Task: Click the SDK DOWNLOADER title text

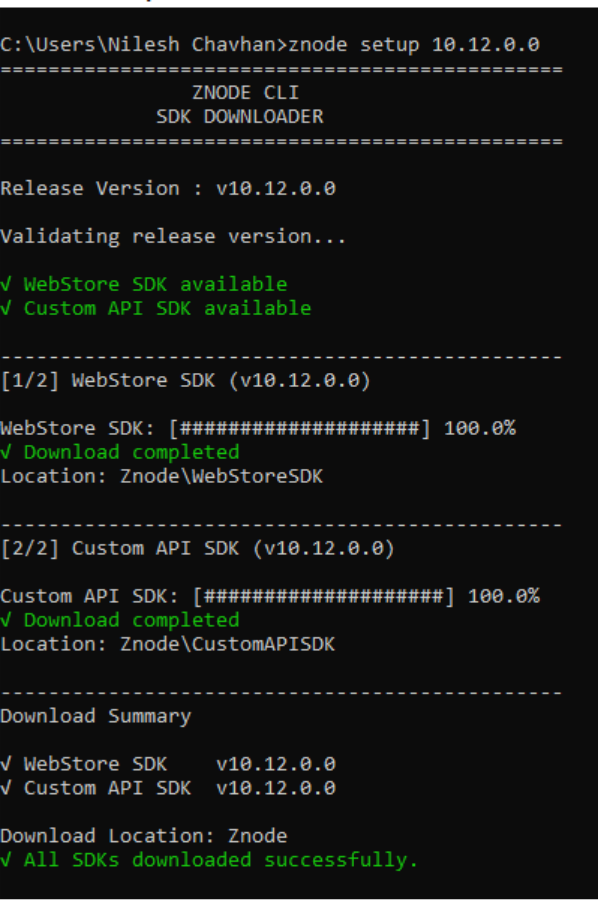Action: (x=240, y=117)
